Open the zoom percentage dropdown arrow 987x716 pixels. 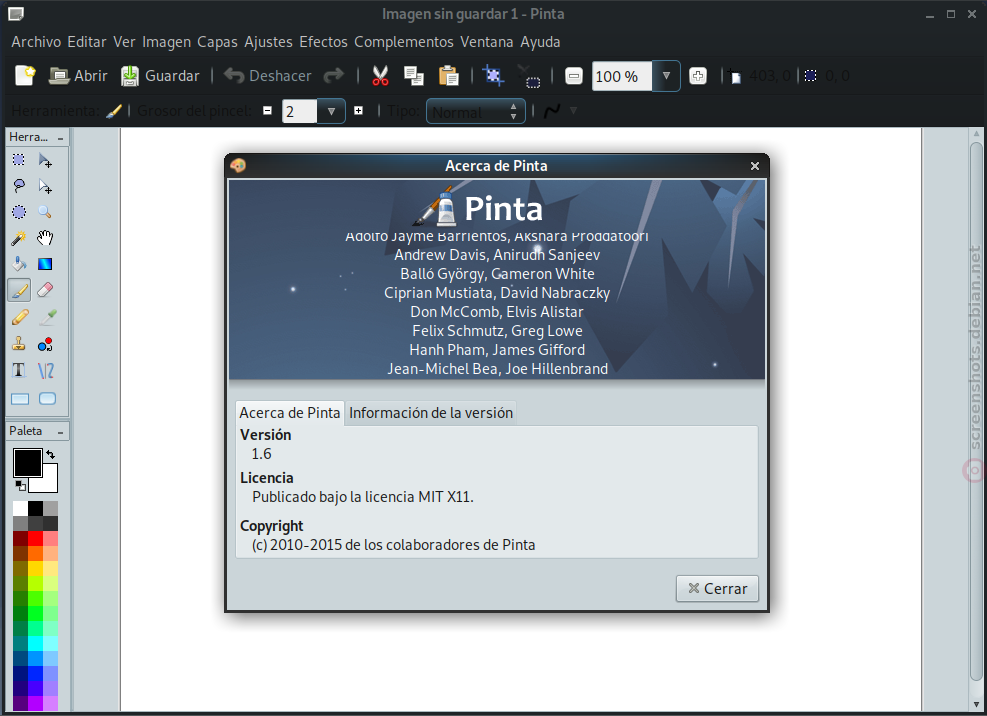pyautogui.click(x=666, y=76)
